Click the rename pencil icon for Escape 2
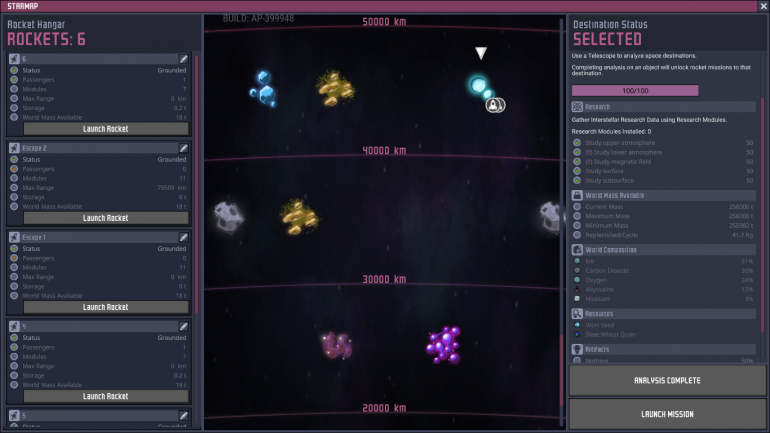The image size is (770, 433). [183, 148]
